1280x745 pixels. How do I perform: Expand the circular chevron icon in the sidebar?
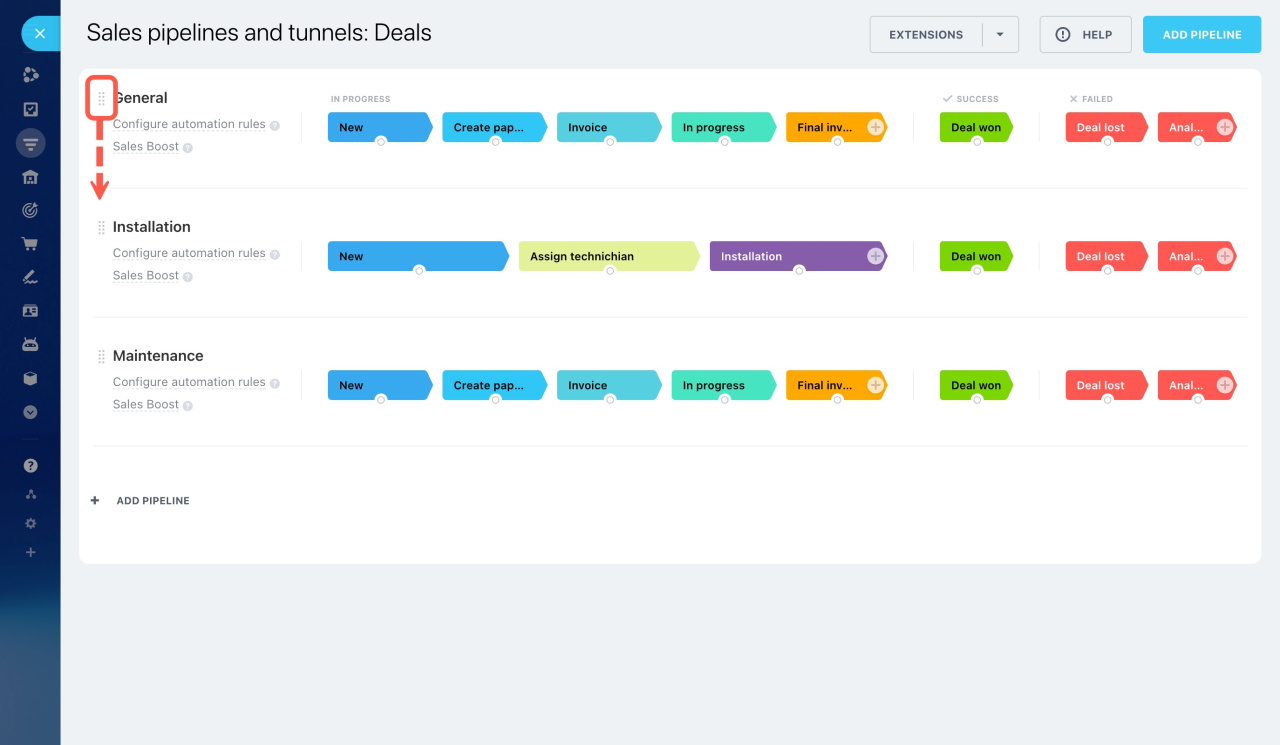click(30, 411)
